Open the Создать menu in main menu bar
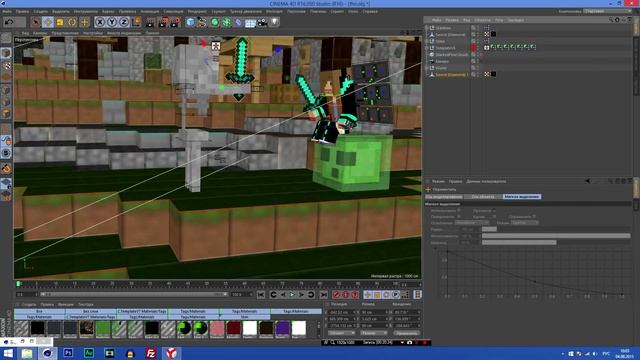 [x=40, y=11]
